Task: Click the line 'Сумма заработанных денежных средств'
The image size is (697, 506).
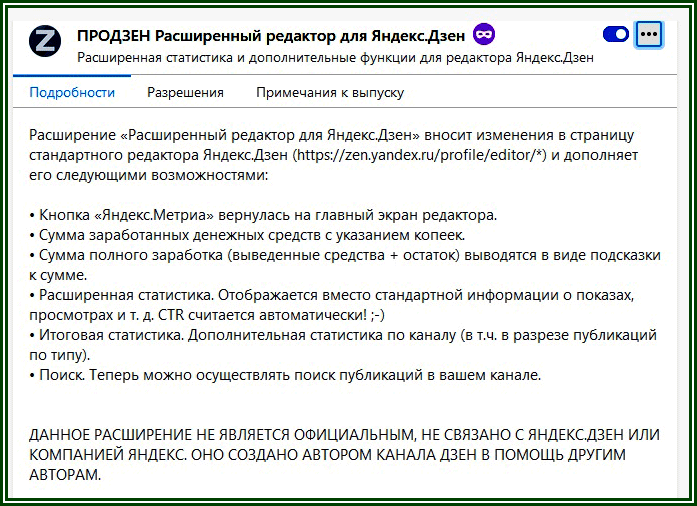Action: [x=247, y=235]
